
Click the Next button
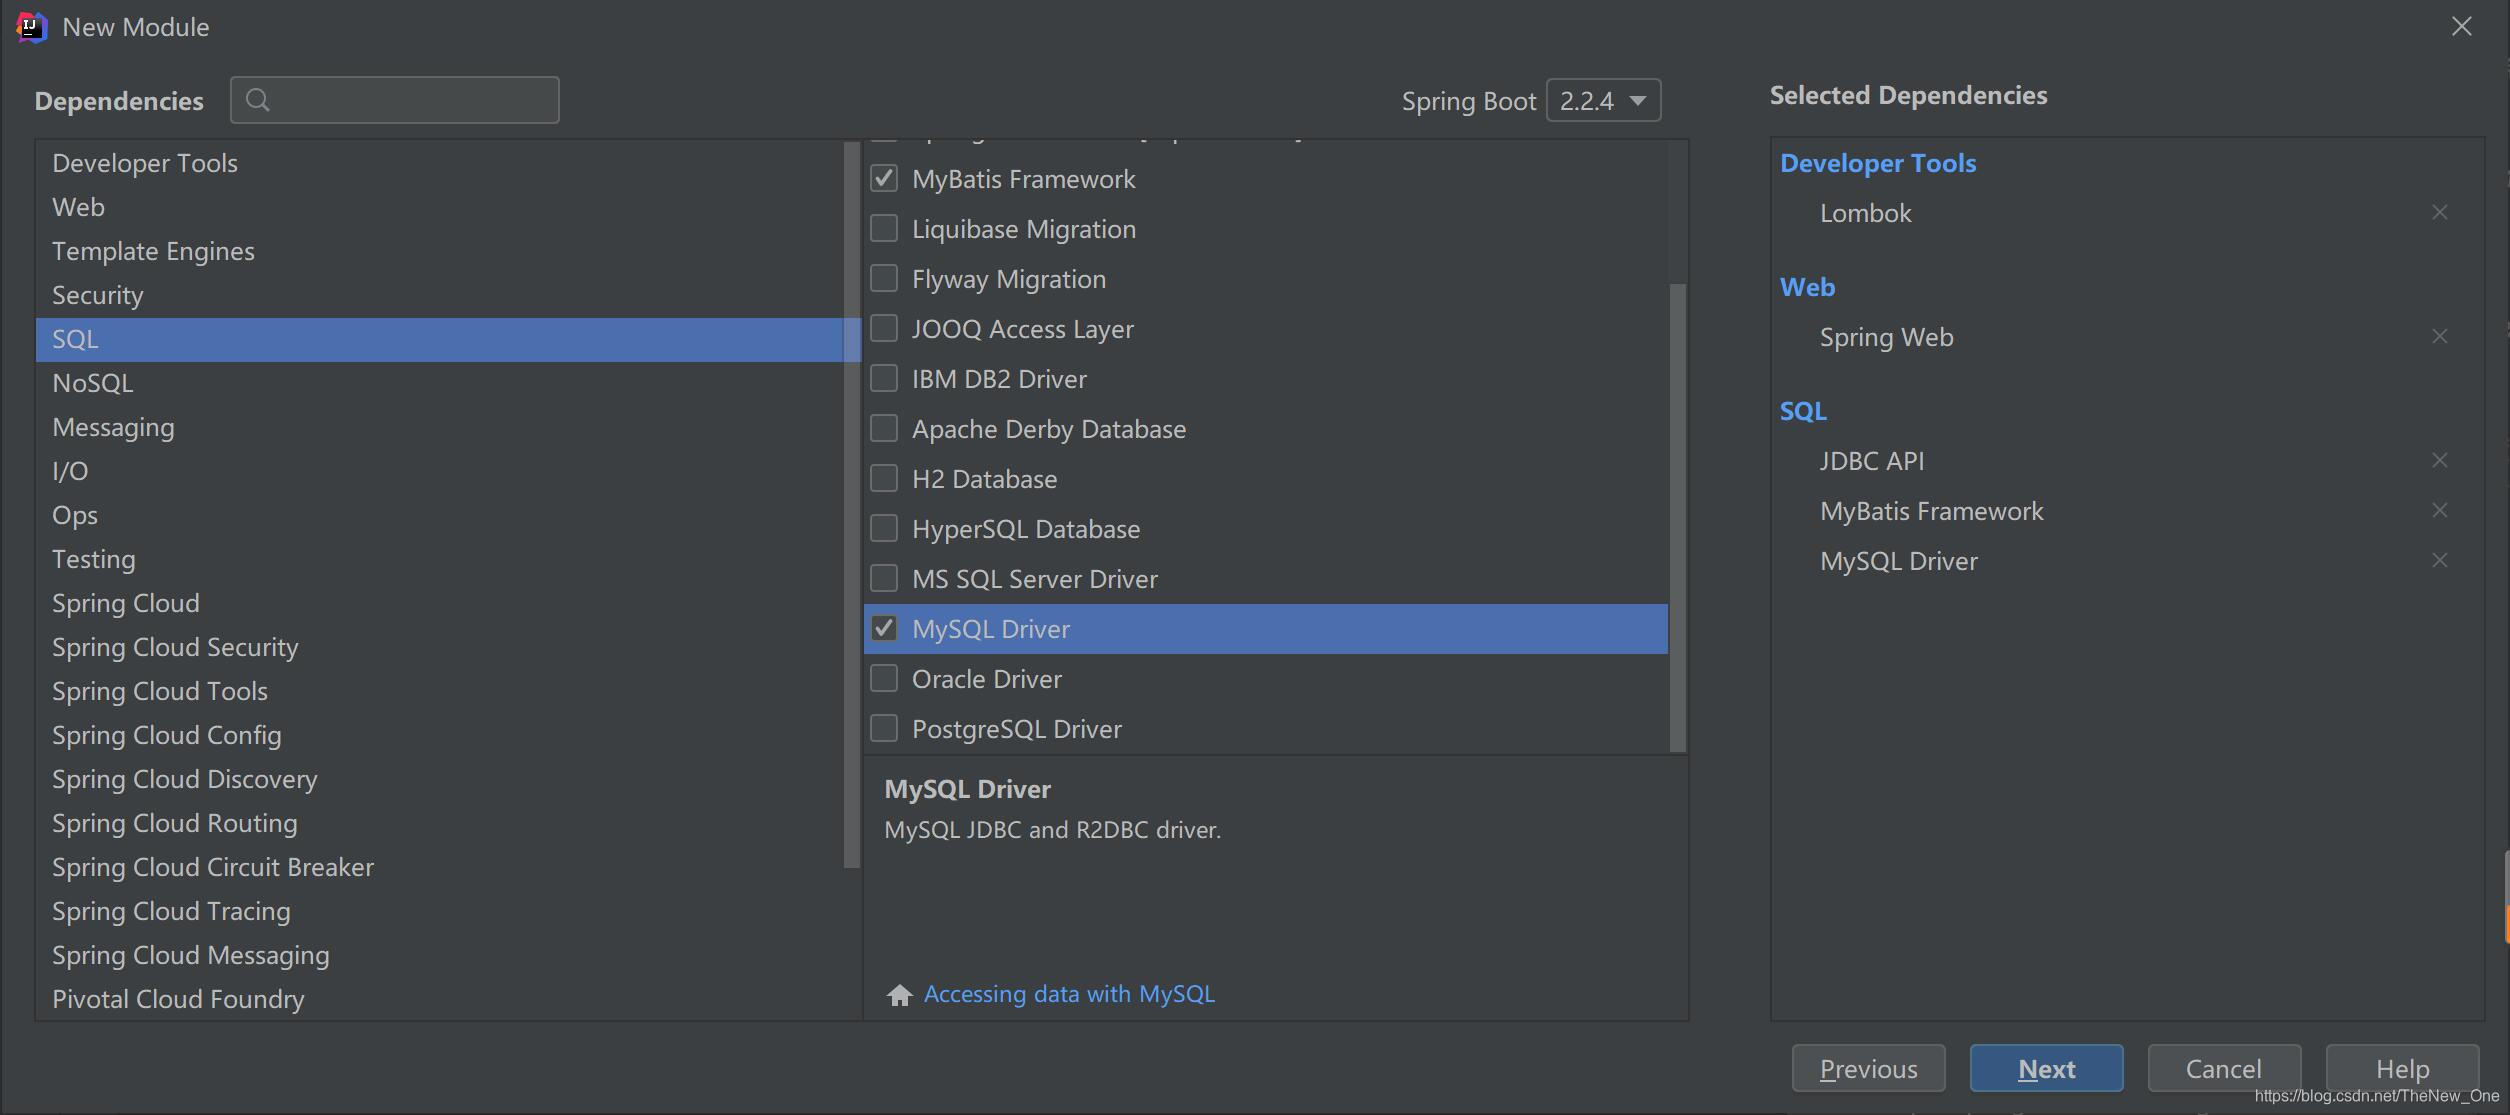[x=2046, y=1067]
